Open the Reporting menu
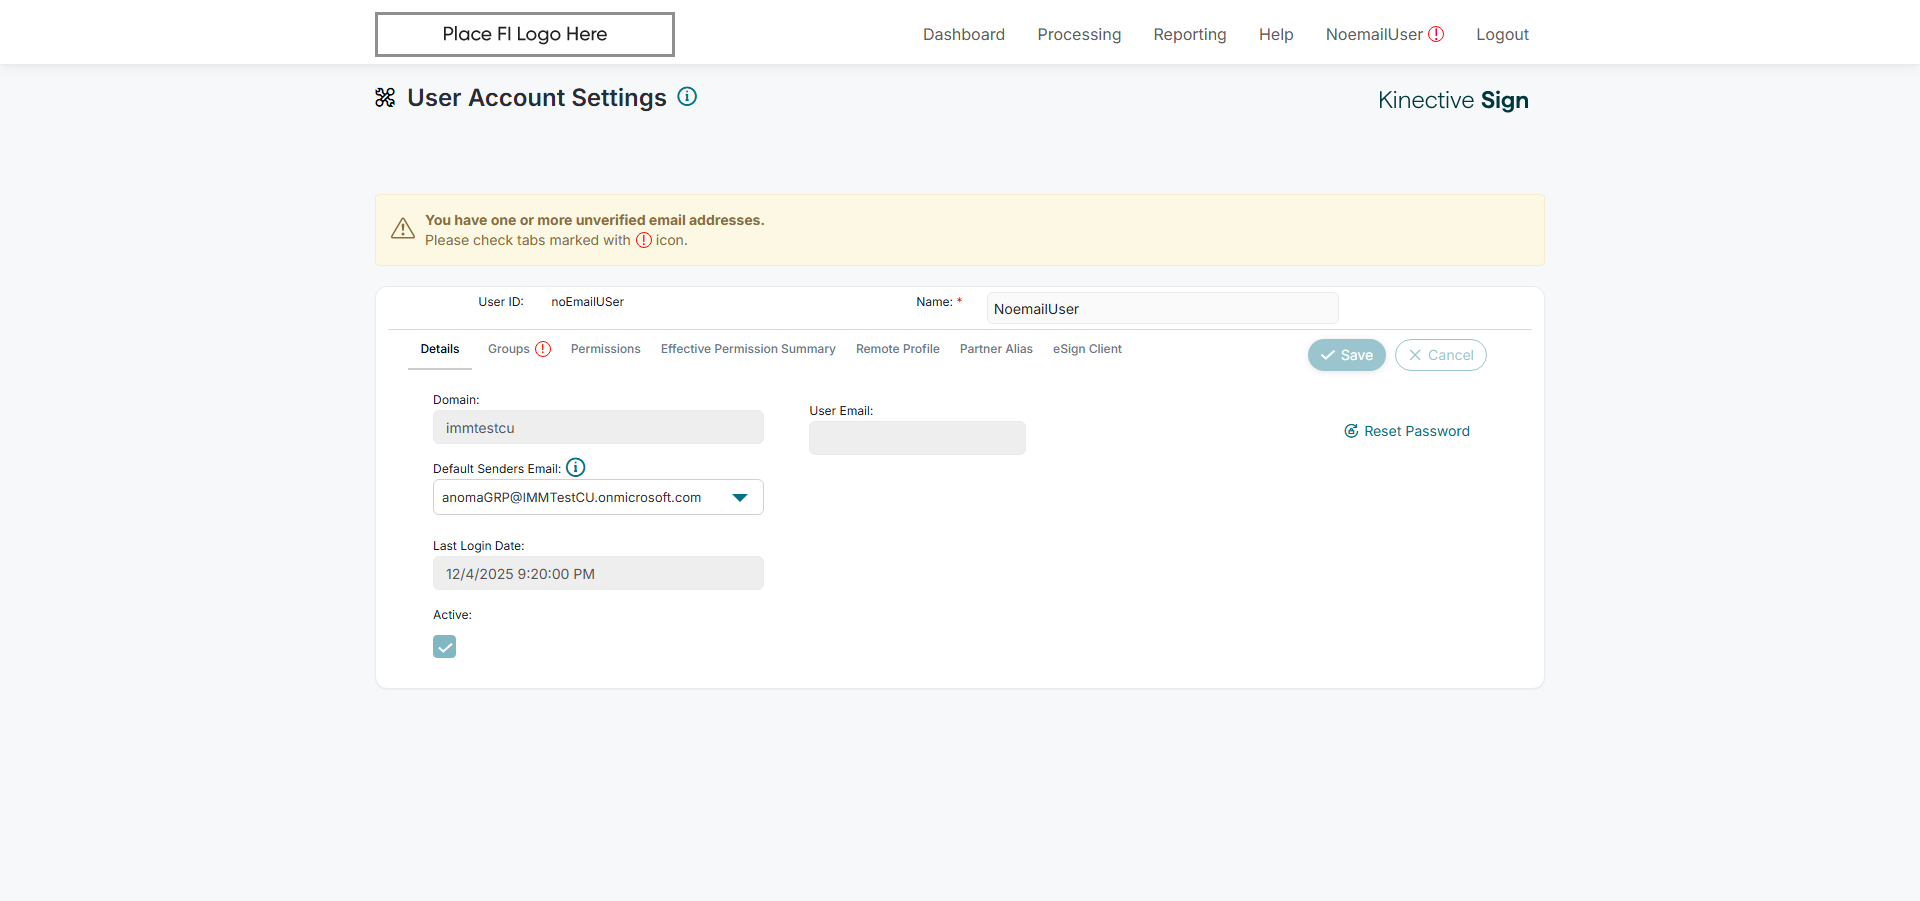 (1190, 34)
